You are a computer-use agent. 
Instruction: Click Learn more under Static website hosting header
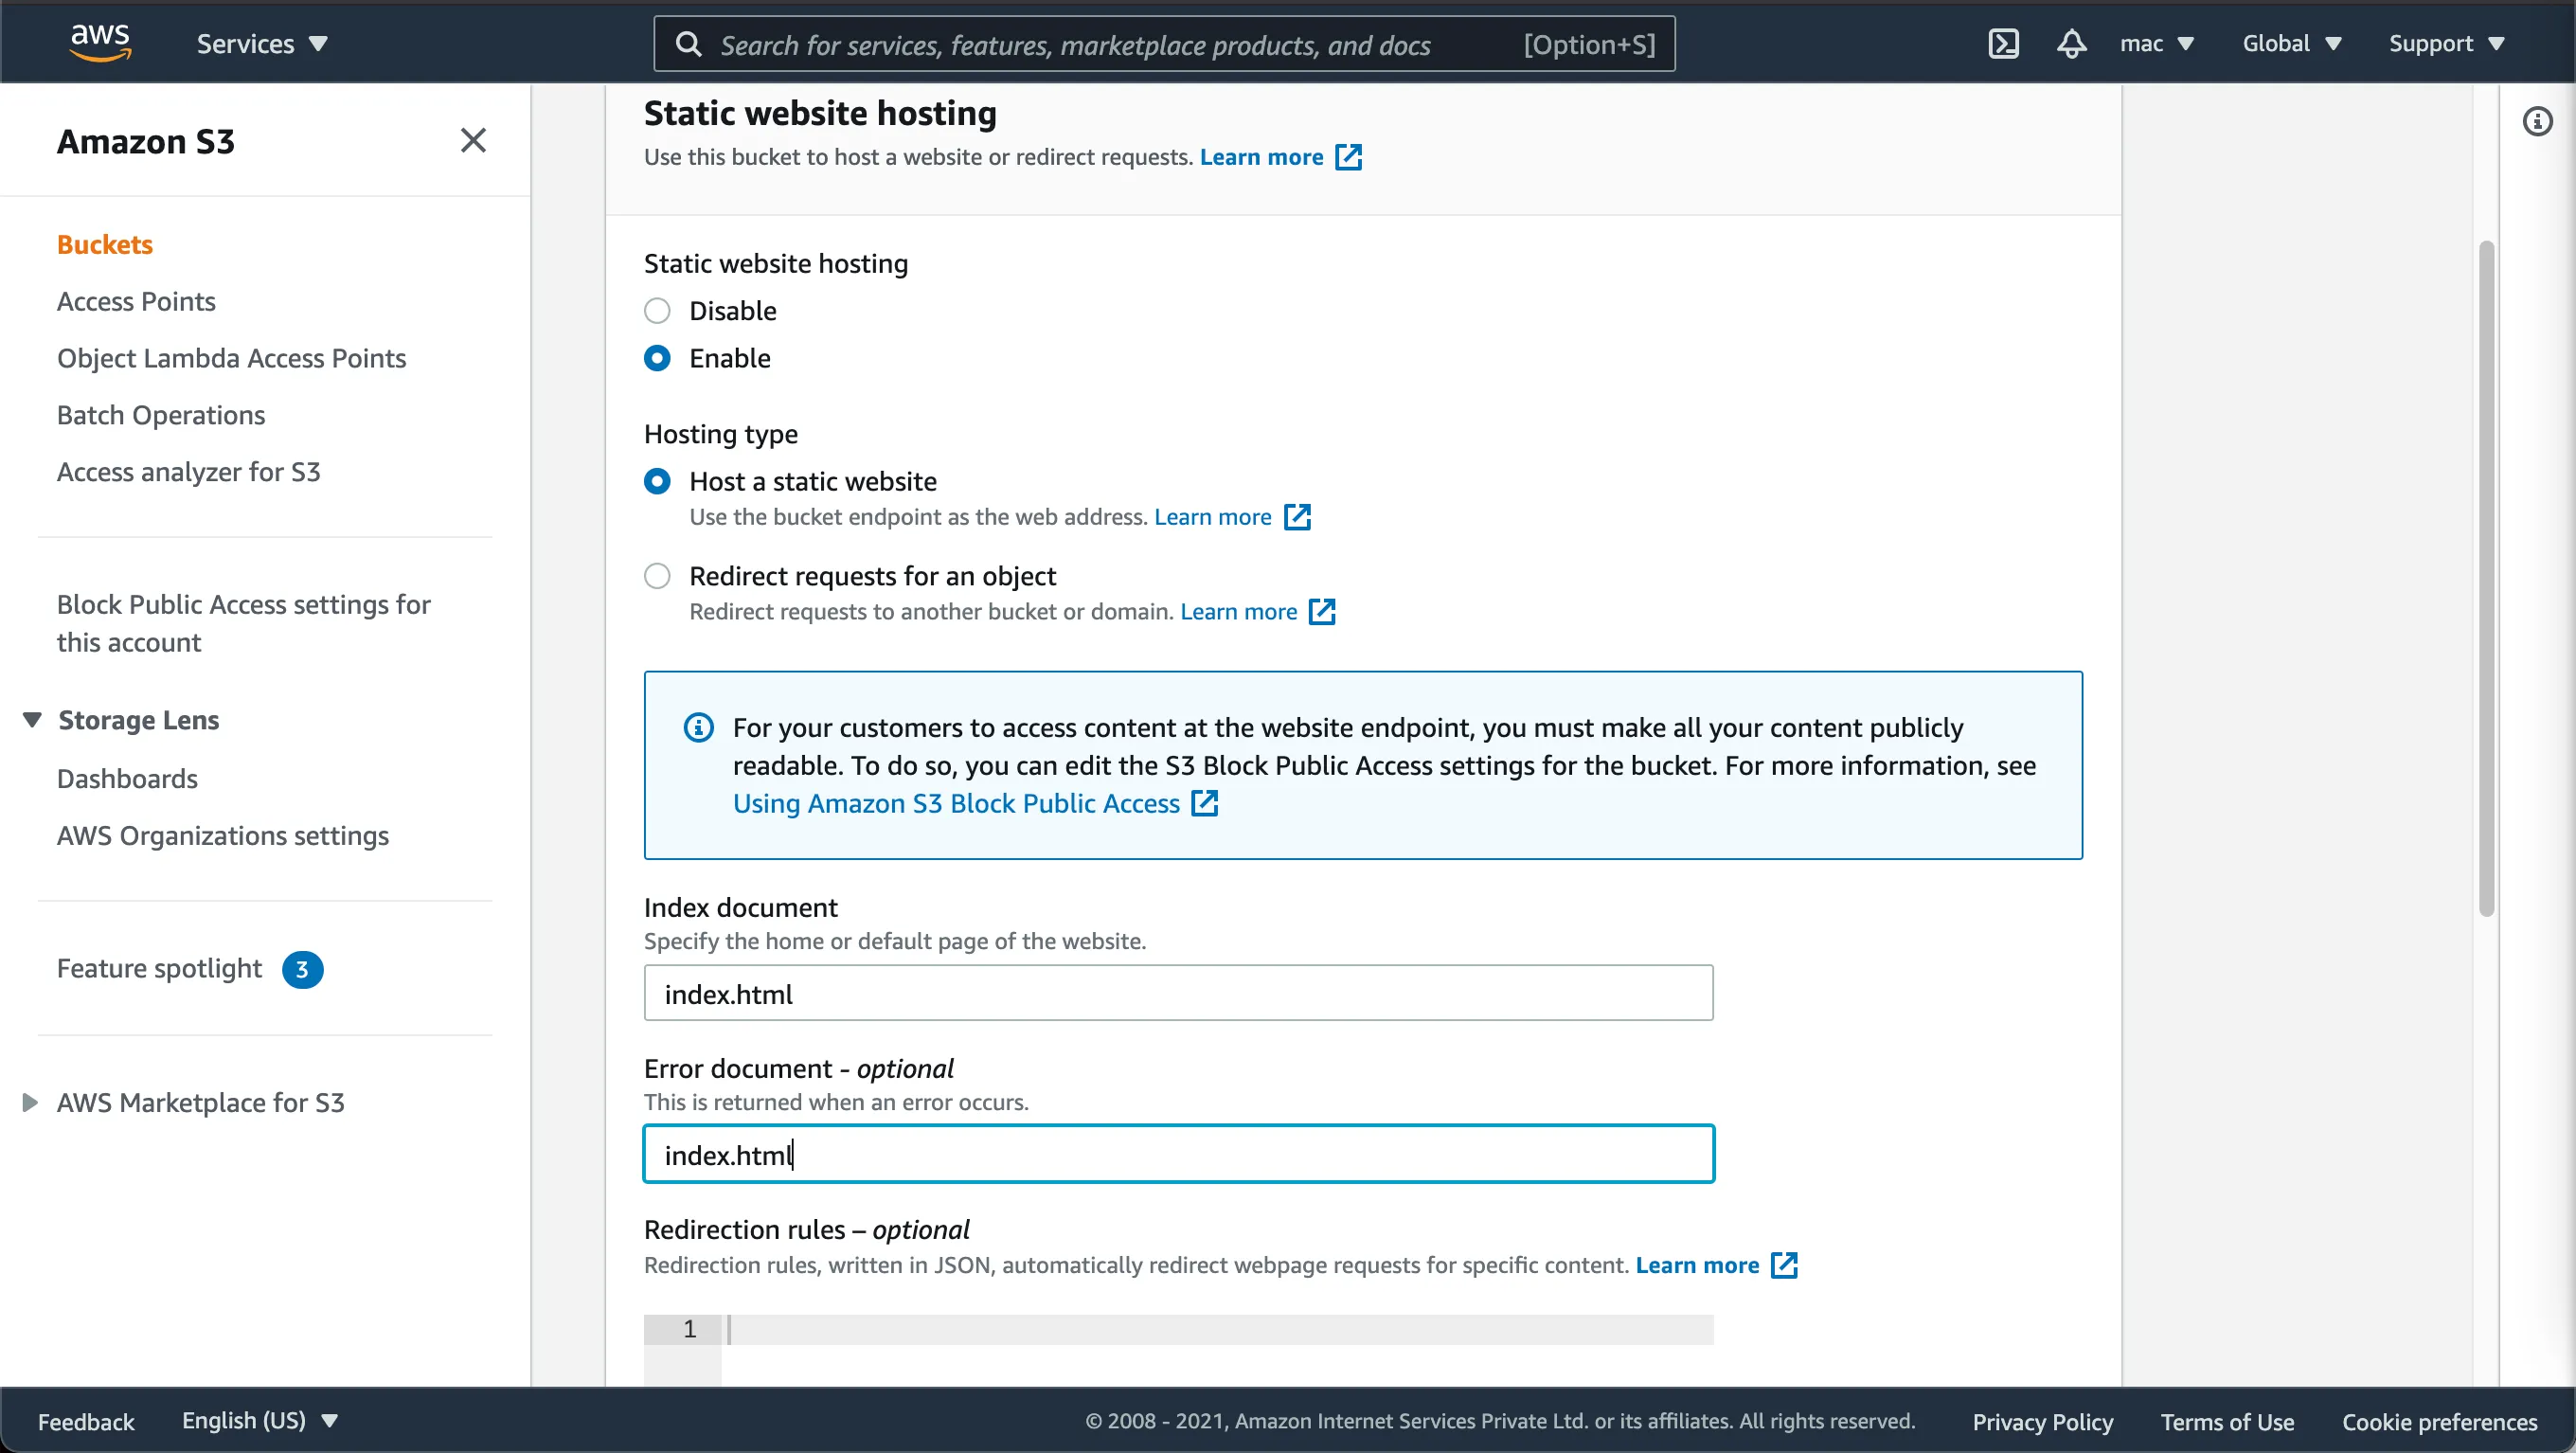click(x=1261, y=157)
